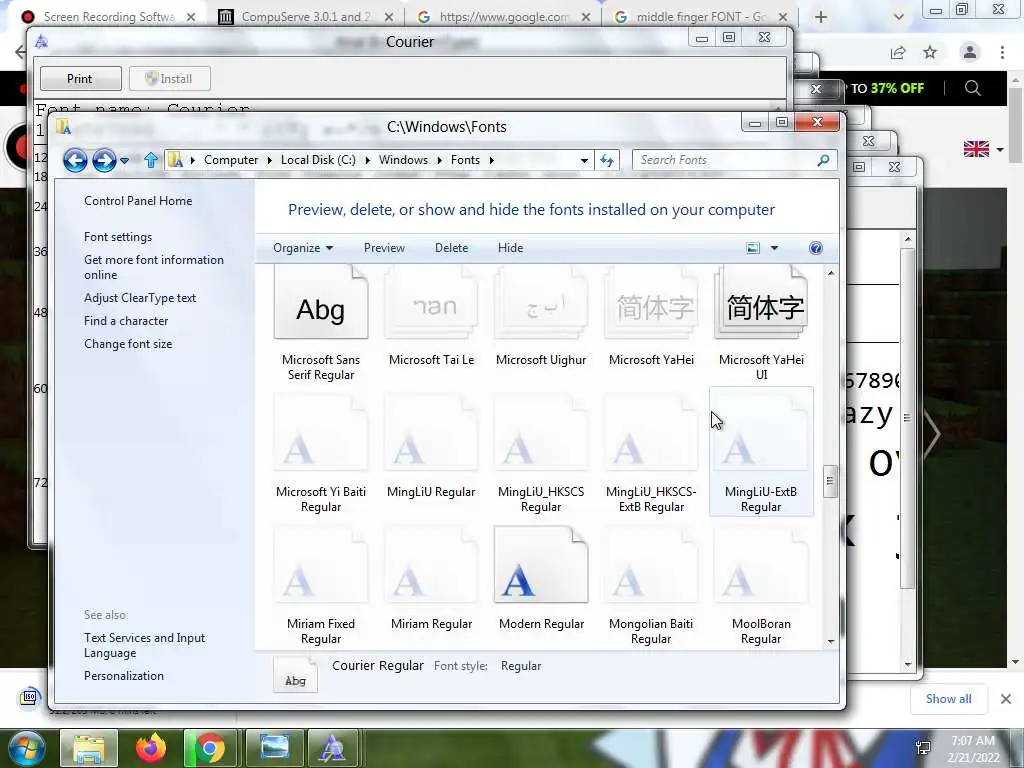
Task: Click the font list scroll up arrow
Action: click(x=831, y=273)
